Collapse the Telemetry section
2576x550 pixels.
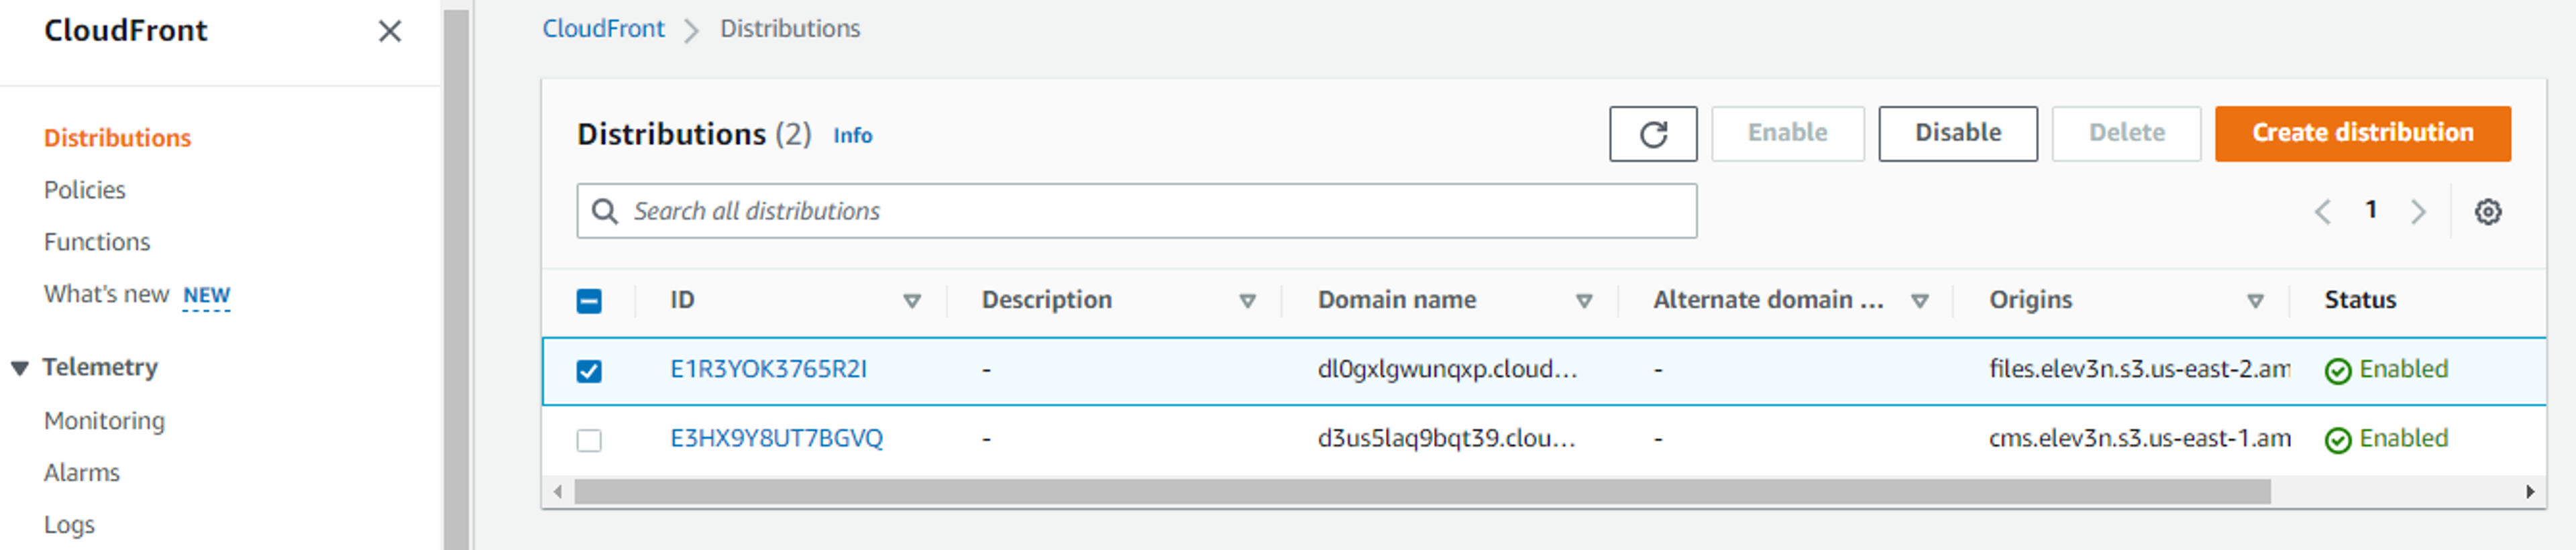pos(20,368)
